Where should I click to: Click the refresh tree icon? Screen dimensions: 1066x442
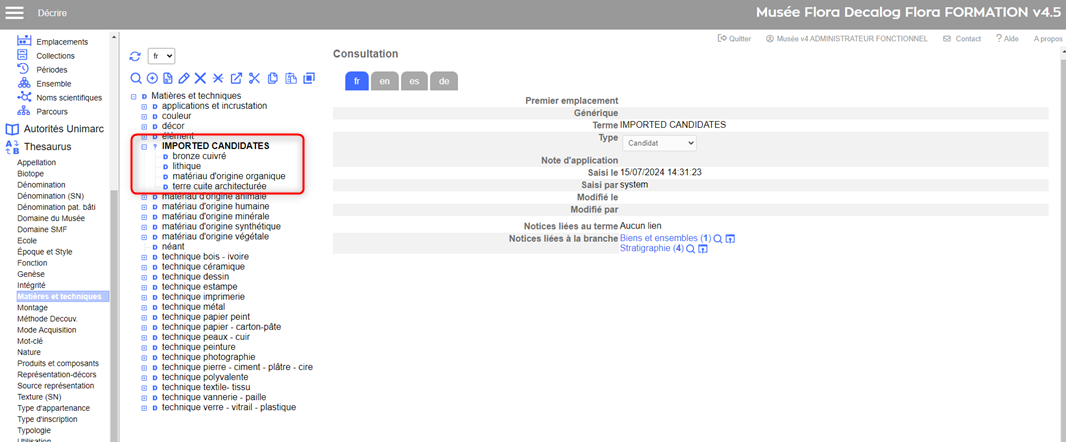tap(135, 56)
